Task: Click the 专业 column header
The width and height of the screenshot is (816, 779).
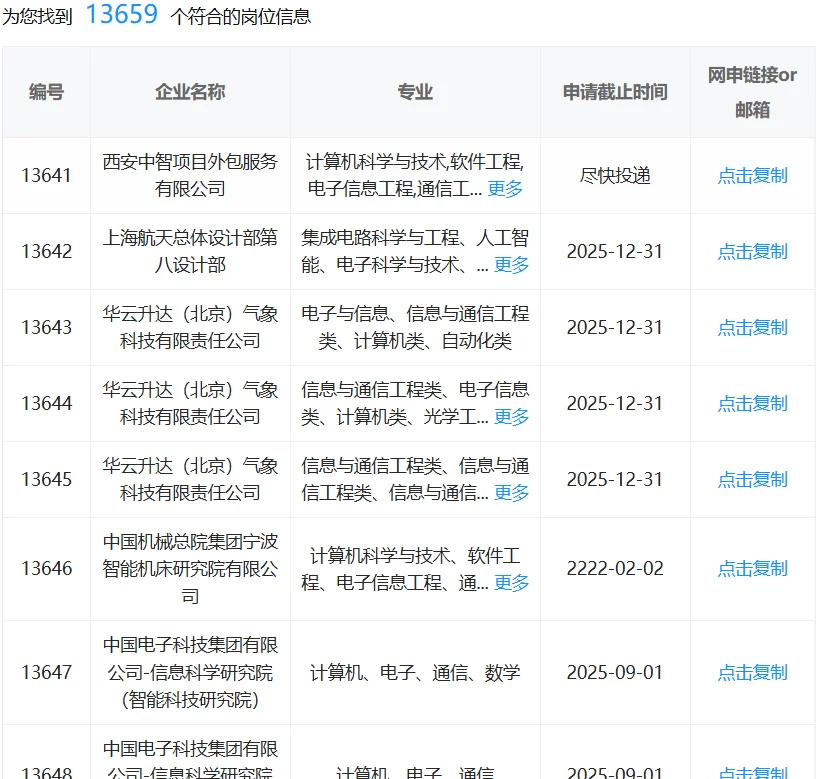Action: [415, 92]
